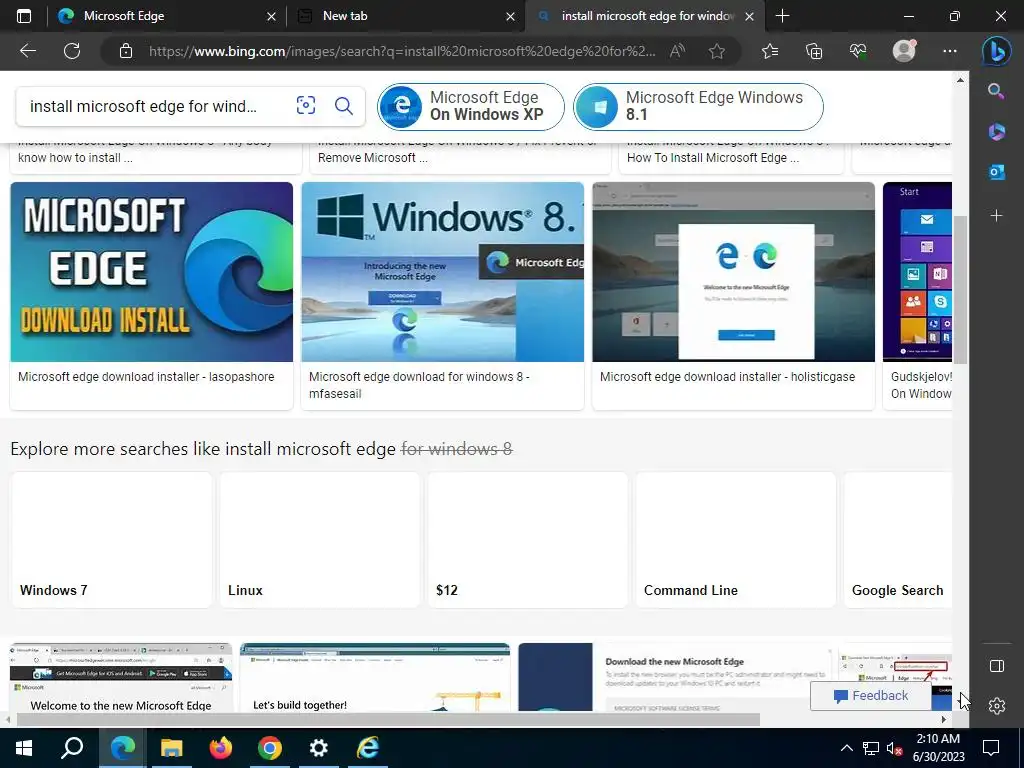Viewport: 1024px width, 768px height.
Task: Toggle the sidebar panel layout icon
Action: pos(997,665)
